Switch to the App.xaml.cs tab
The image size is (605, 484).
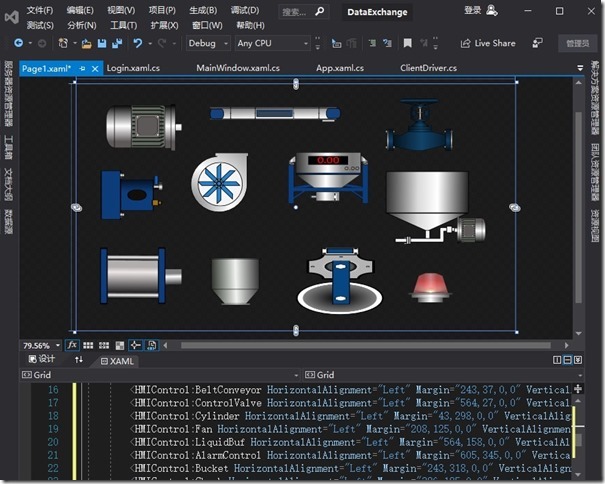pos(340,68)
